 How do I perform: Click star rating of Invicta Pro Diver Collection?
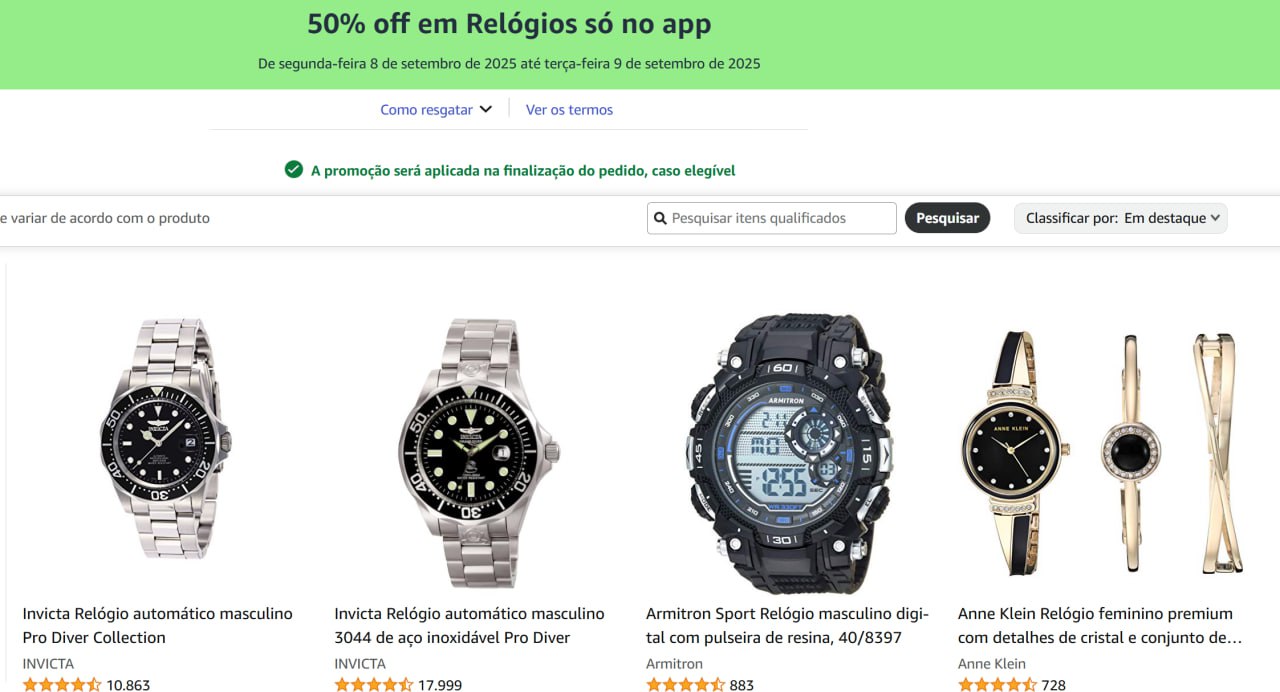pyautogui.click(x=62, y=685)
